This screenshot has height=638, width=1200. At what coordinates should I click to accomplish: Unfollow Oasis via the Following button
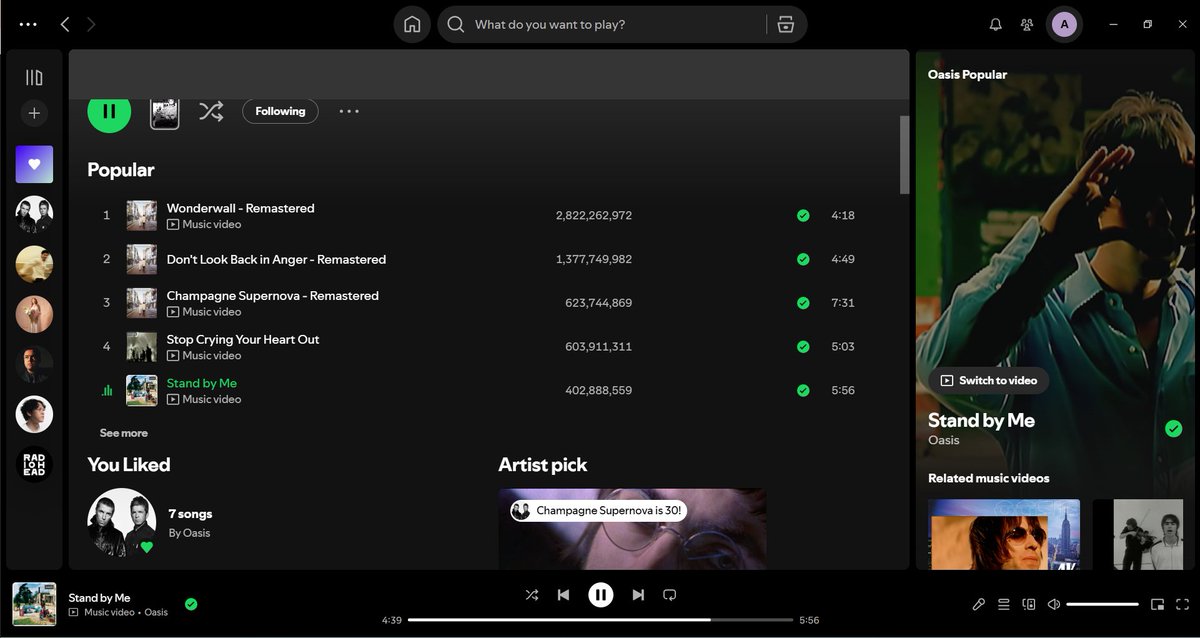(x=280, y=111)
